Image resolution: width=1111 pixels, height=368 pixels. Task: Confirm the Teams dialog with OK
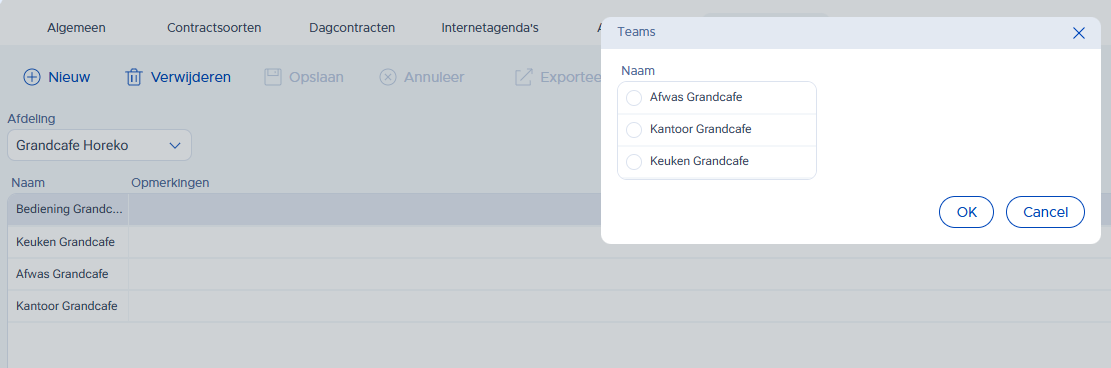click(966, 212)
